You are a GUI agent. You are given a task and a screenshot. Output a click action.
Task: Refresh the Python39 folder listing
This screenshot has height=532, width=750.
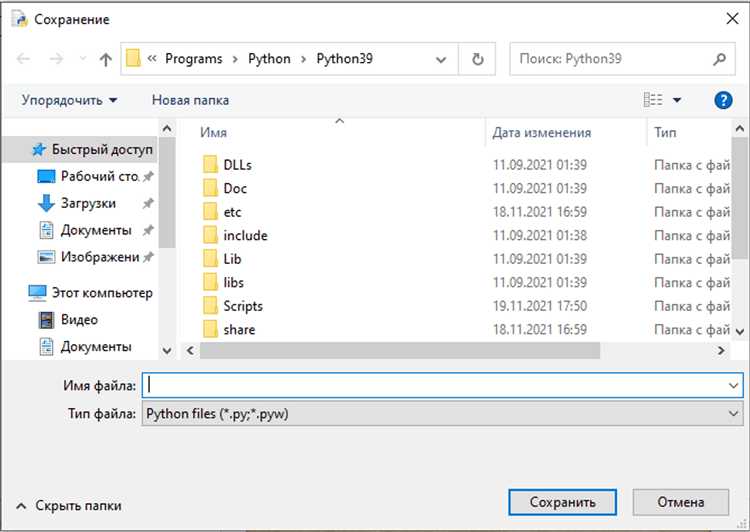pyautogui.click(x=477, y=59)
